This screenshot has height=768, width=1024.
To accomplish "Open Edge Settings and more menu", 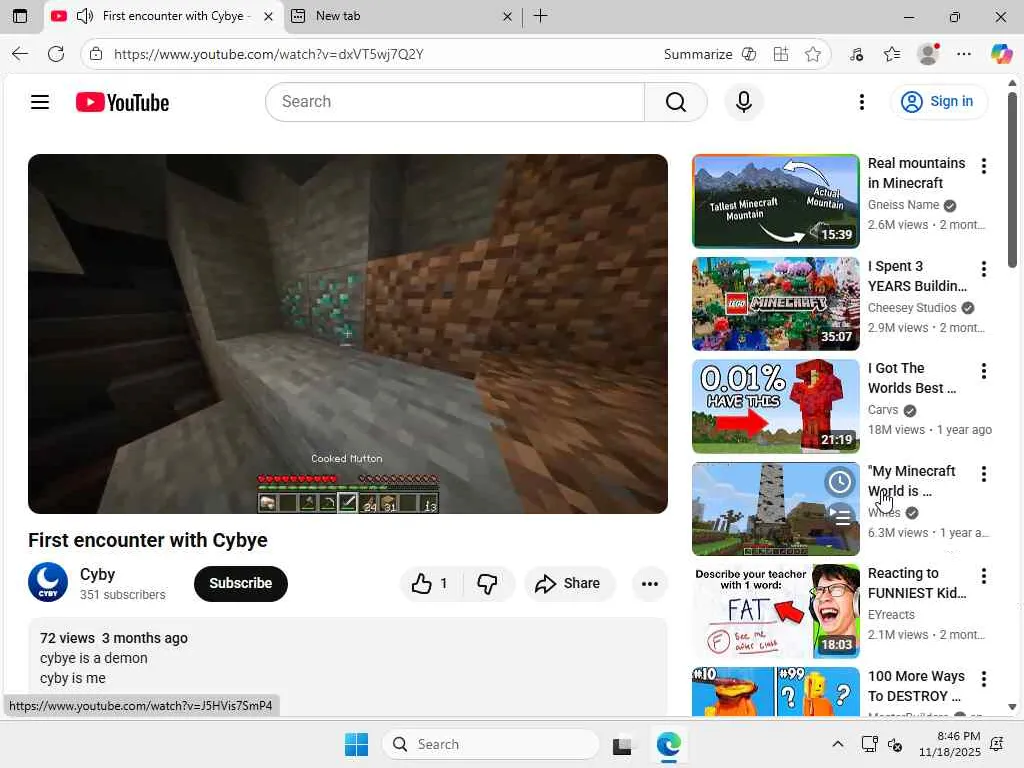I will [x=964, y=54].
